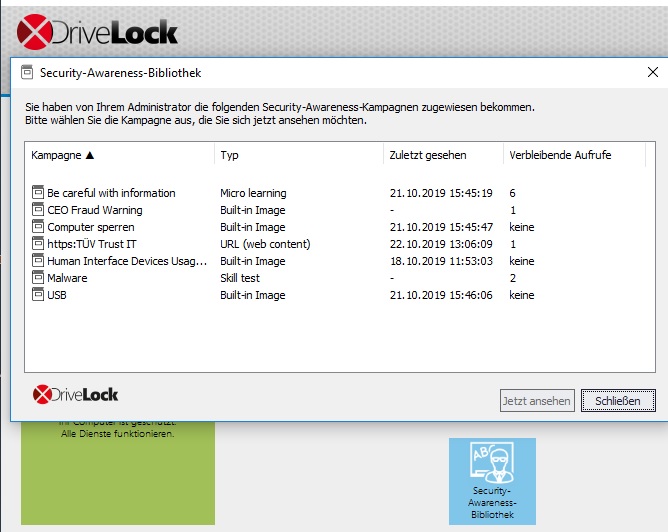Select the Micro learning type entry
Image resolution: width=668 pixels, height=532 pixels.
[x=253, y=193]
